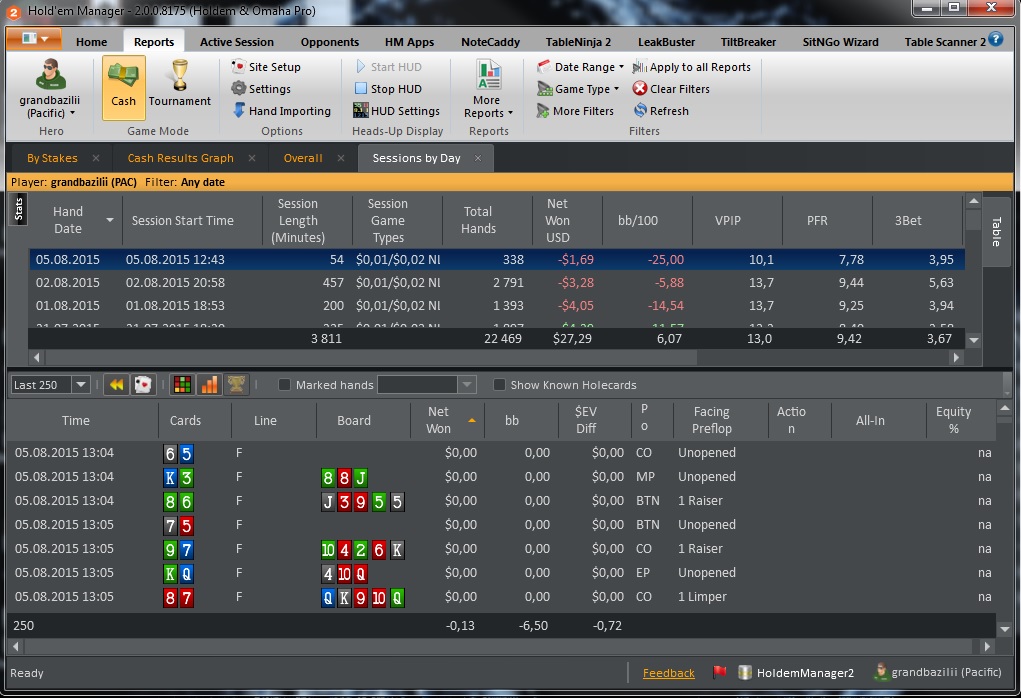Select Cash game mode
1021x698 pixels.
pos(123,87)
